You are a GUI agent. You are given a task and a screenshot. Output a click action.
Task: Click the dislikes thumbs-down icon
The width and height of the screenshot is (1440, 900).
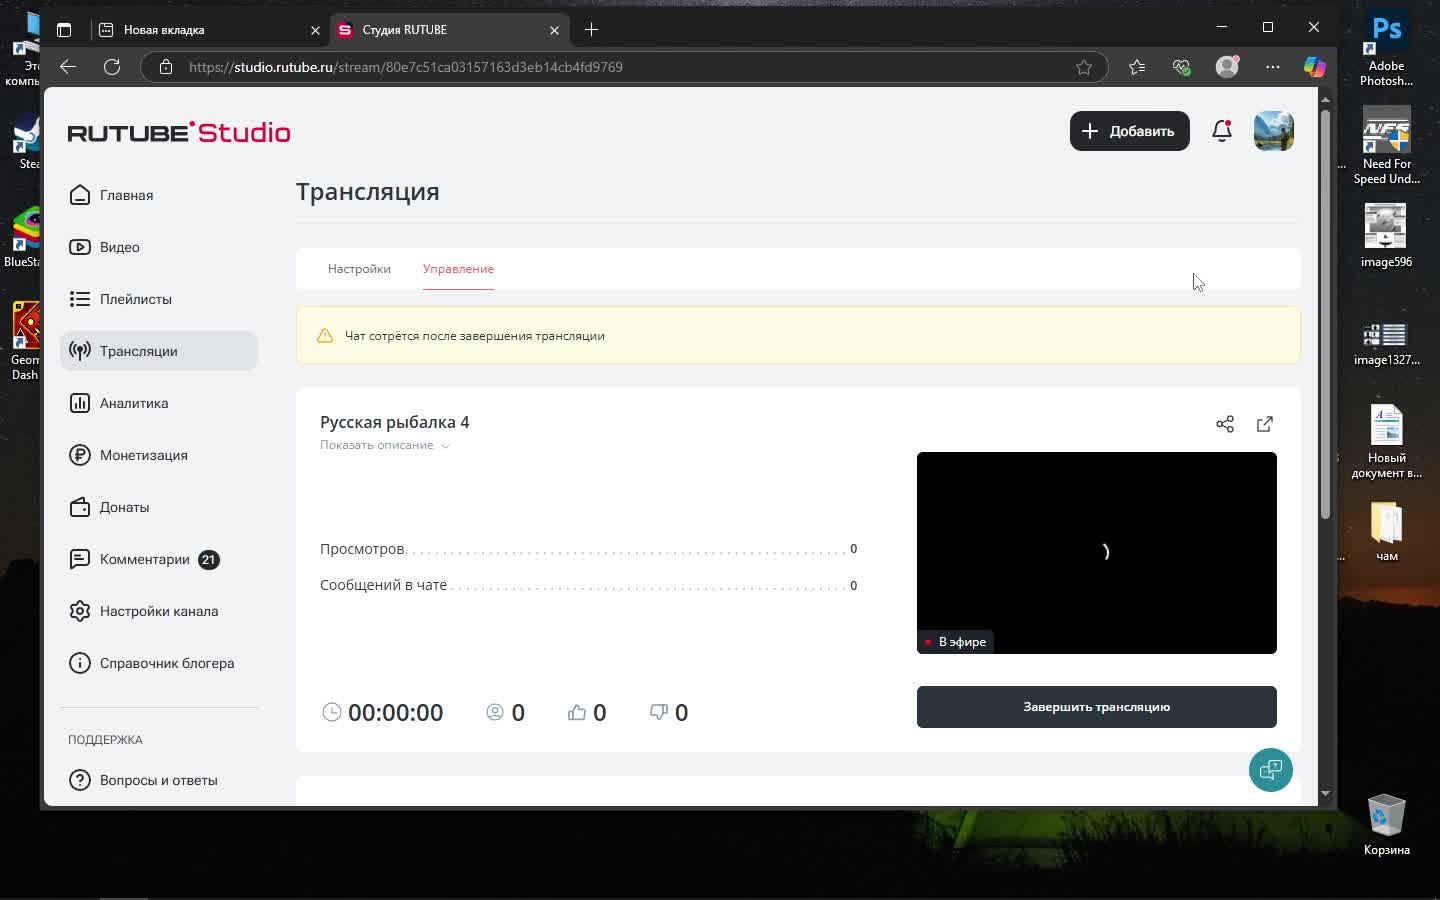pos(659,712)
